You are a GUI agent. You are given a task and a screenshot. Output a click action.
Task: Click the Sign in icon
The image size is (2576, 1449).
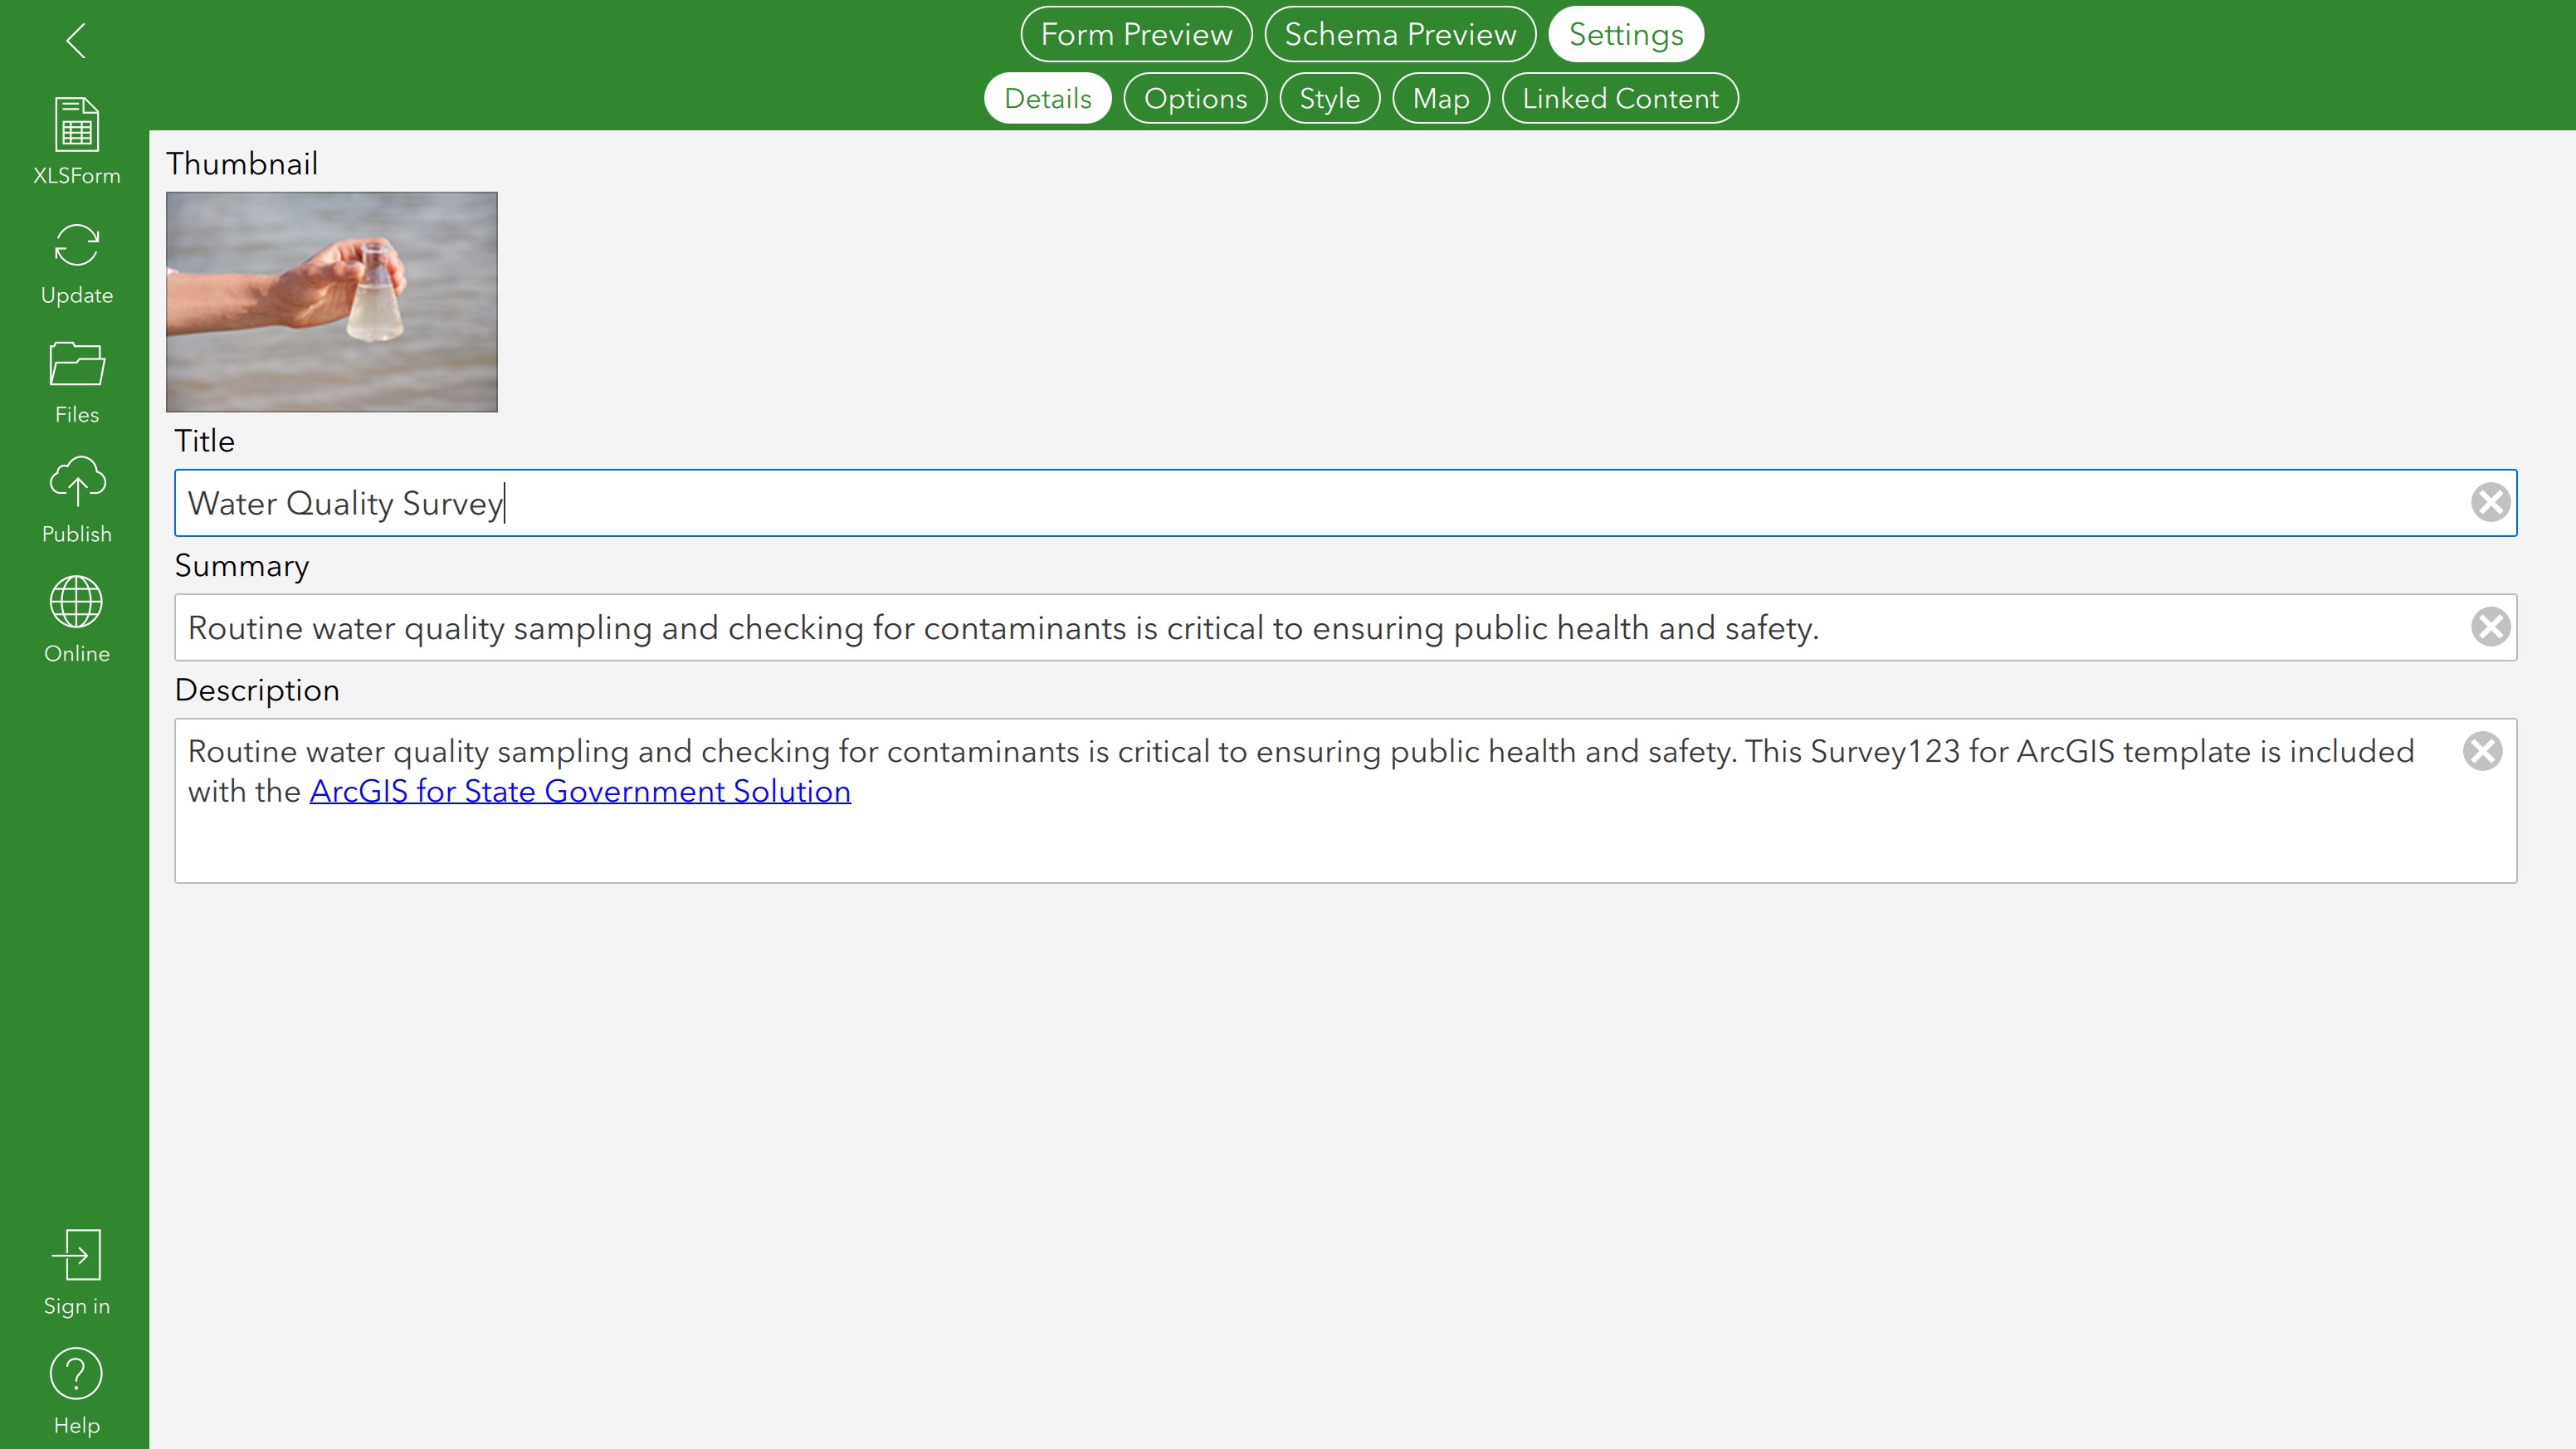pos(76,1255)
